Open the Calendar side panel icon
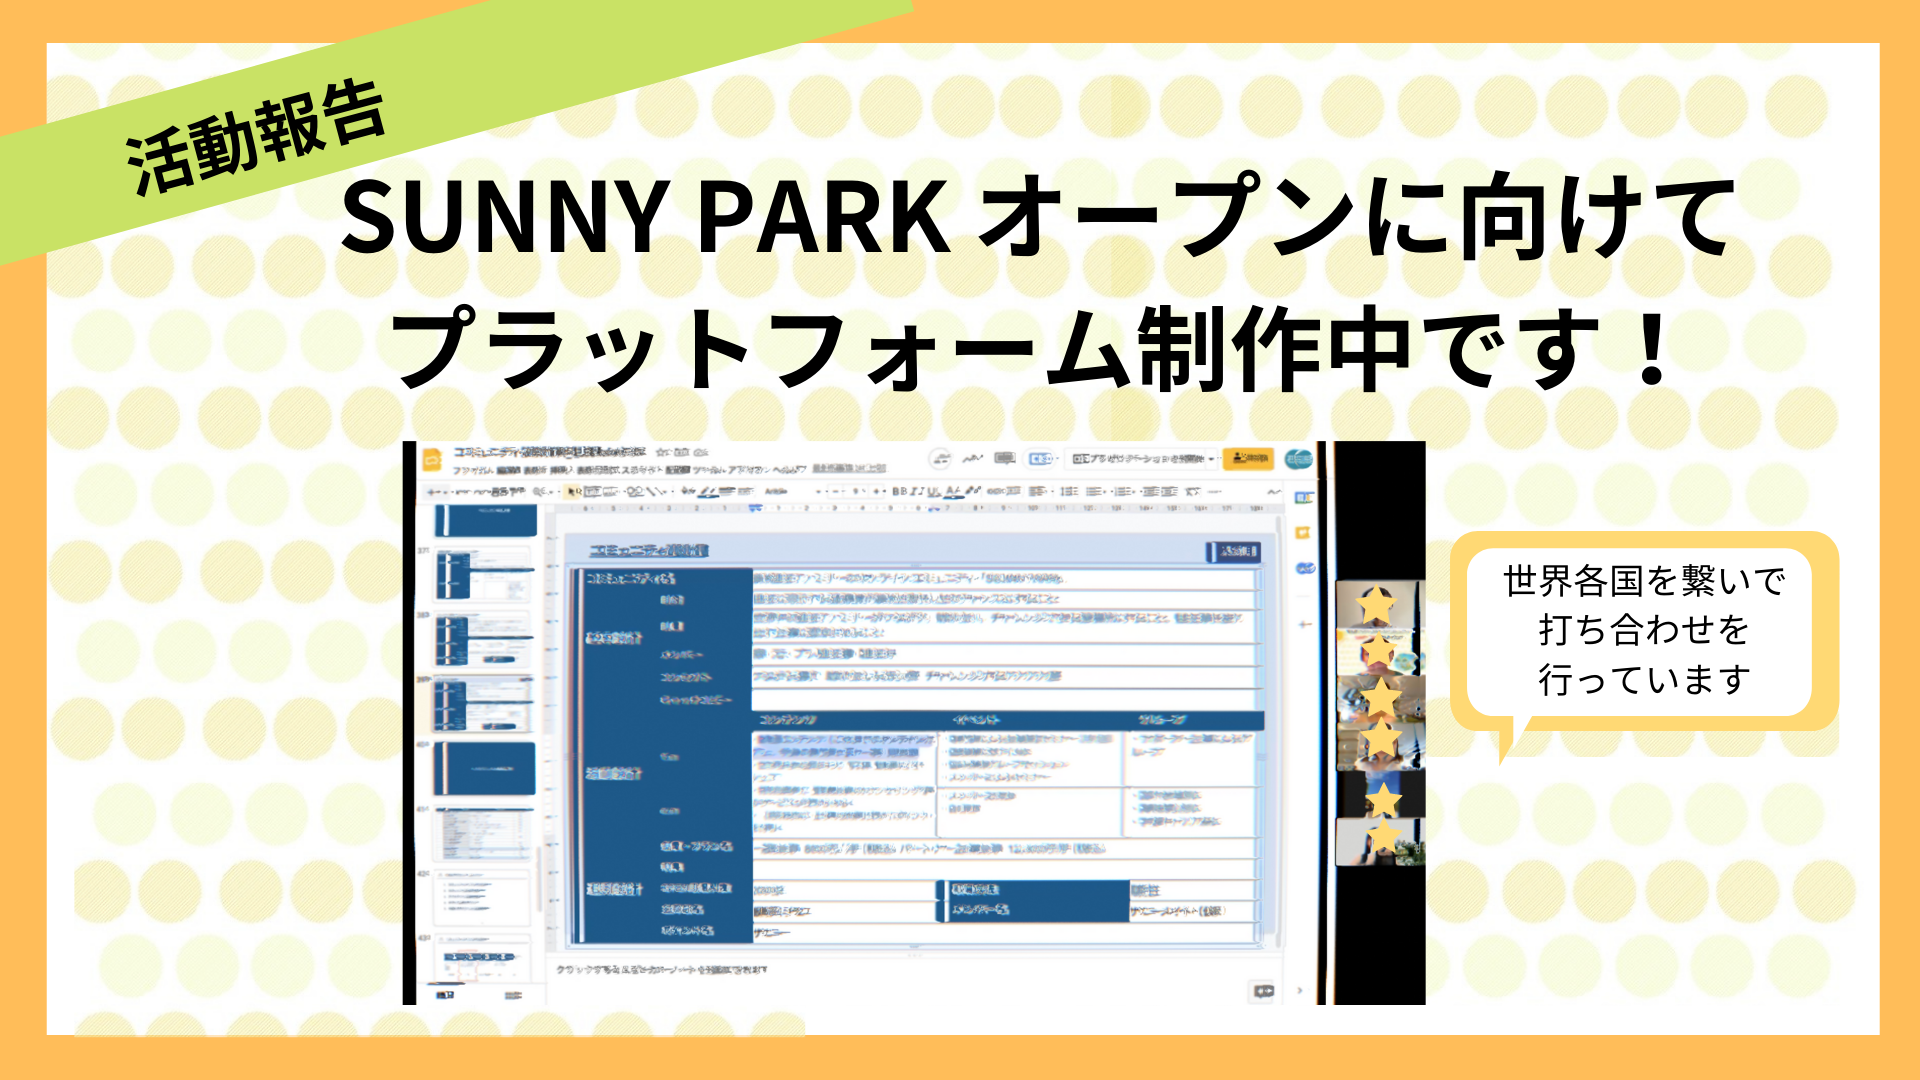Screen dimensions: 1920x1080 (x=1305, y=497)
